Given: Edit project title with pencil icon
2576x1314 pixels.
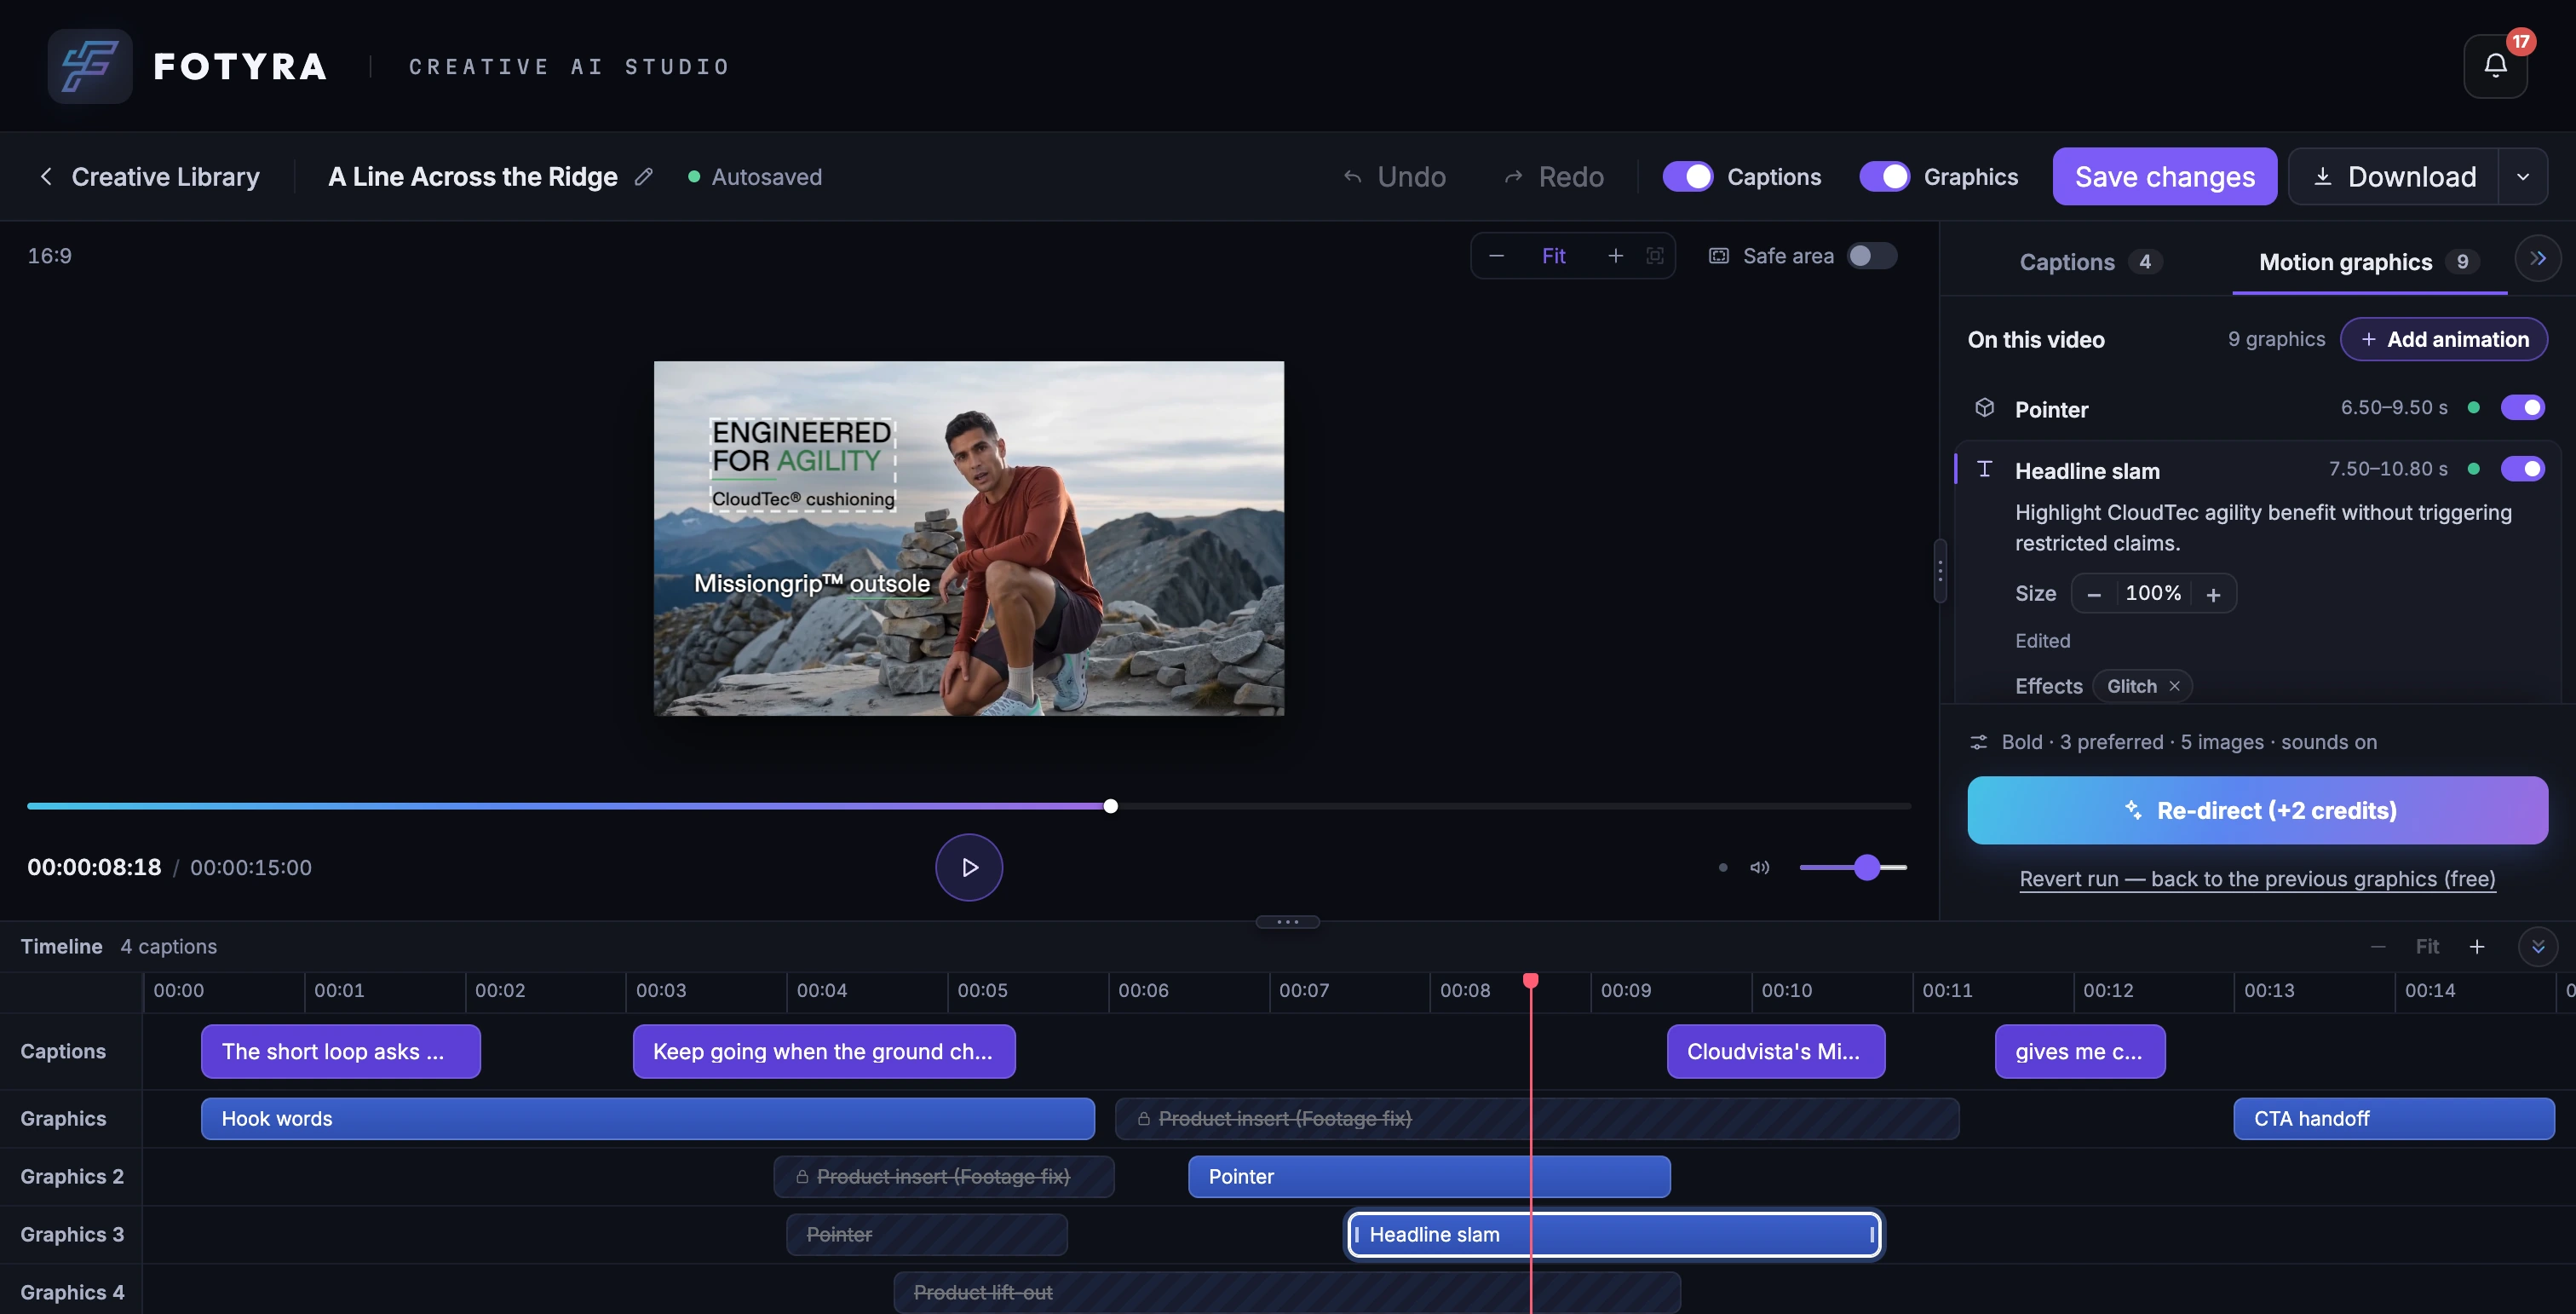Looking at the screenshot, I should (644, 177).
